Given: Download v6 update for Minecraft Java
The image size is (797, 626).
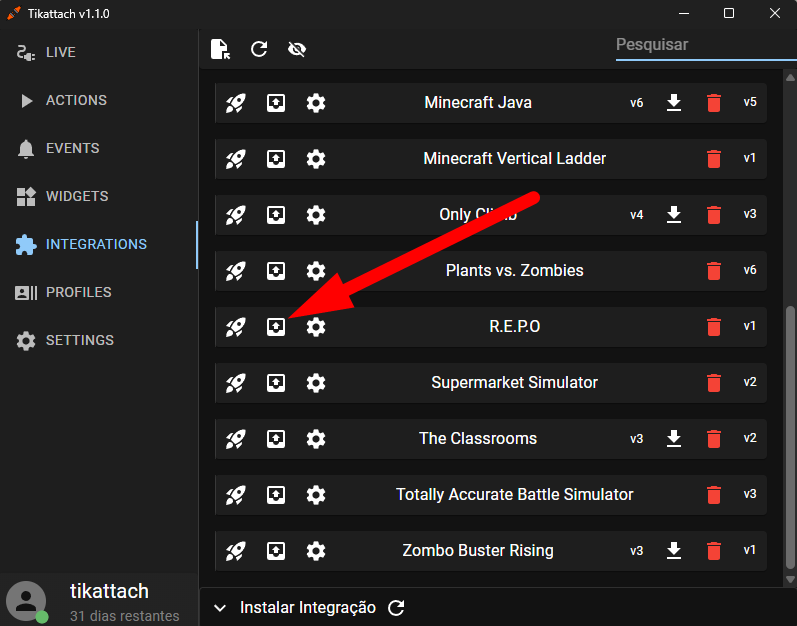Looking at the screenshot, I should click(x=674, y=103).
